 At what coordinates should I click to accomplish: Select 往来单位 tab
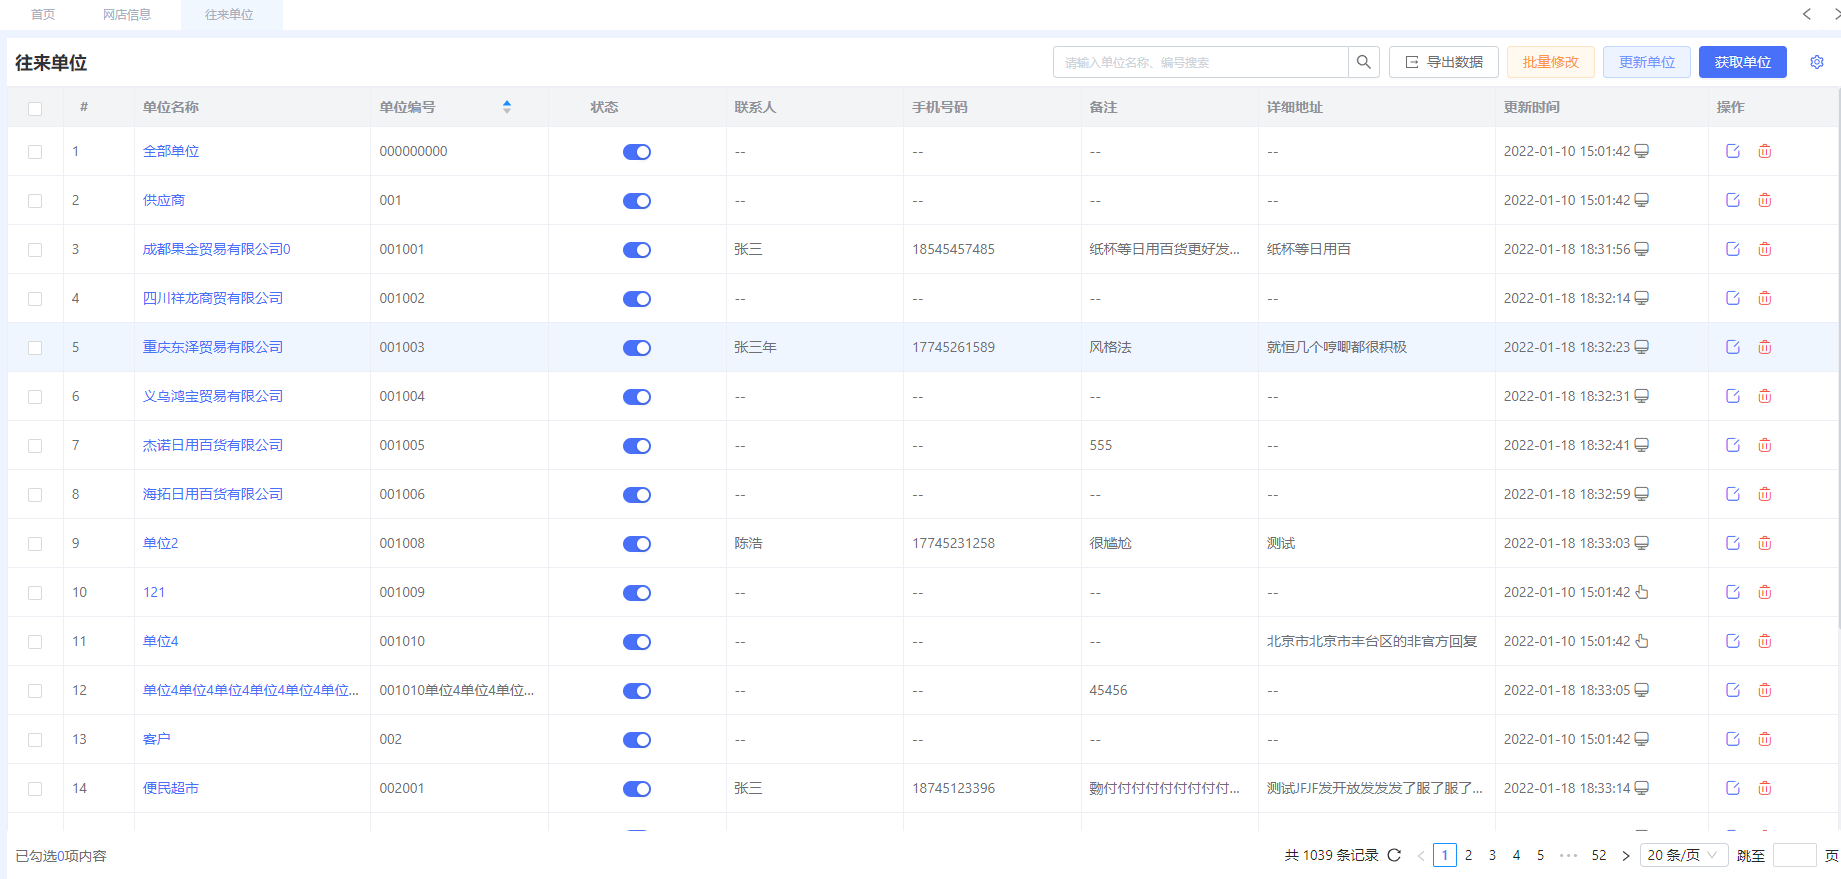[229, 14]
